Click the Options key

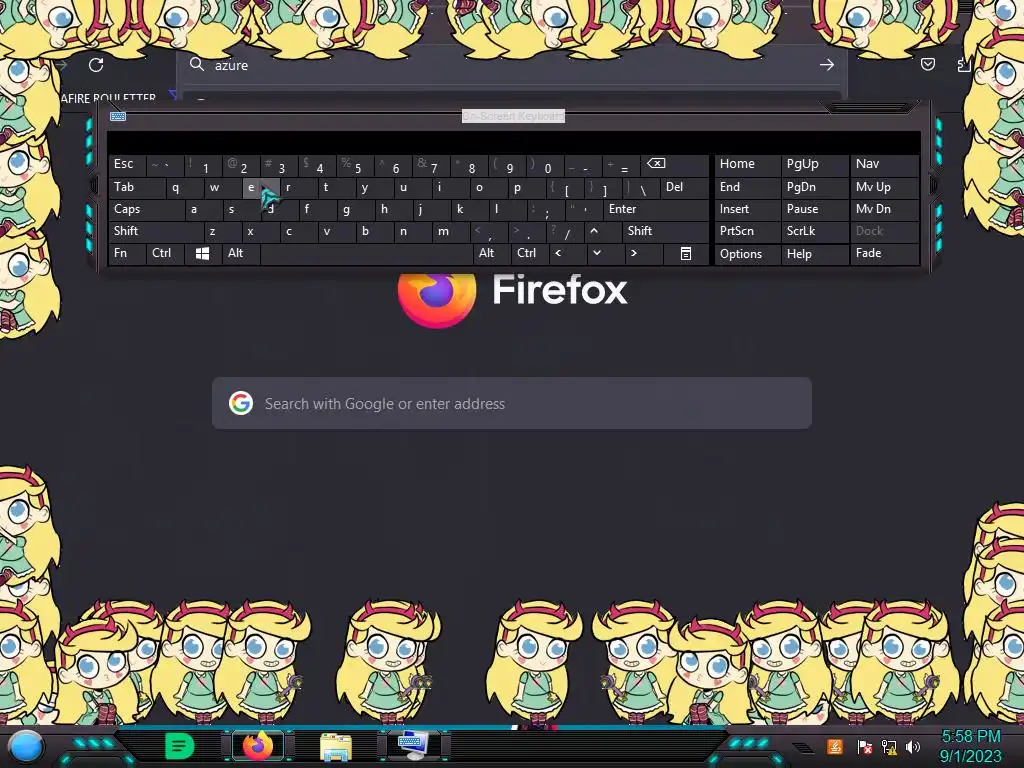(747, 254)
